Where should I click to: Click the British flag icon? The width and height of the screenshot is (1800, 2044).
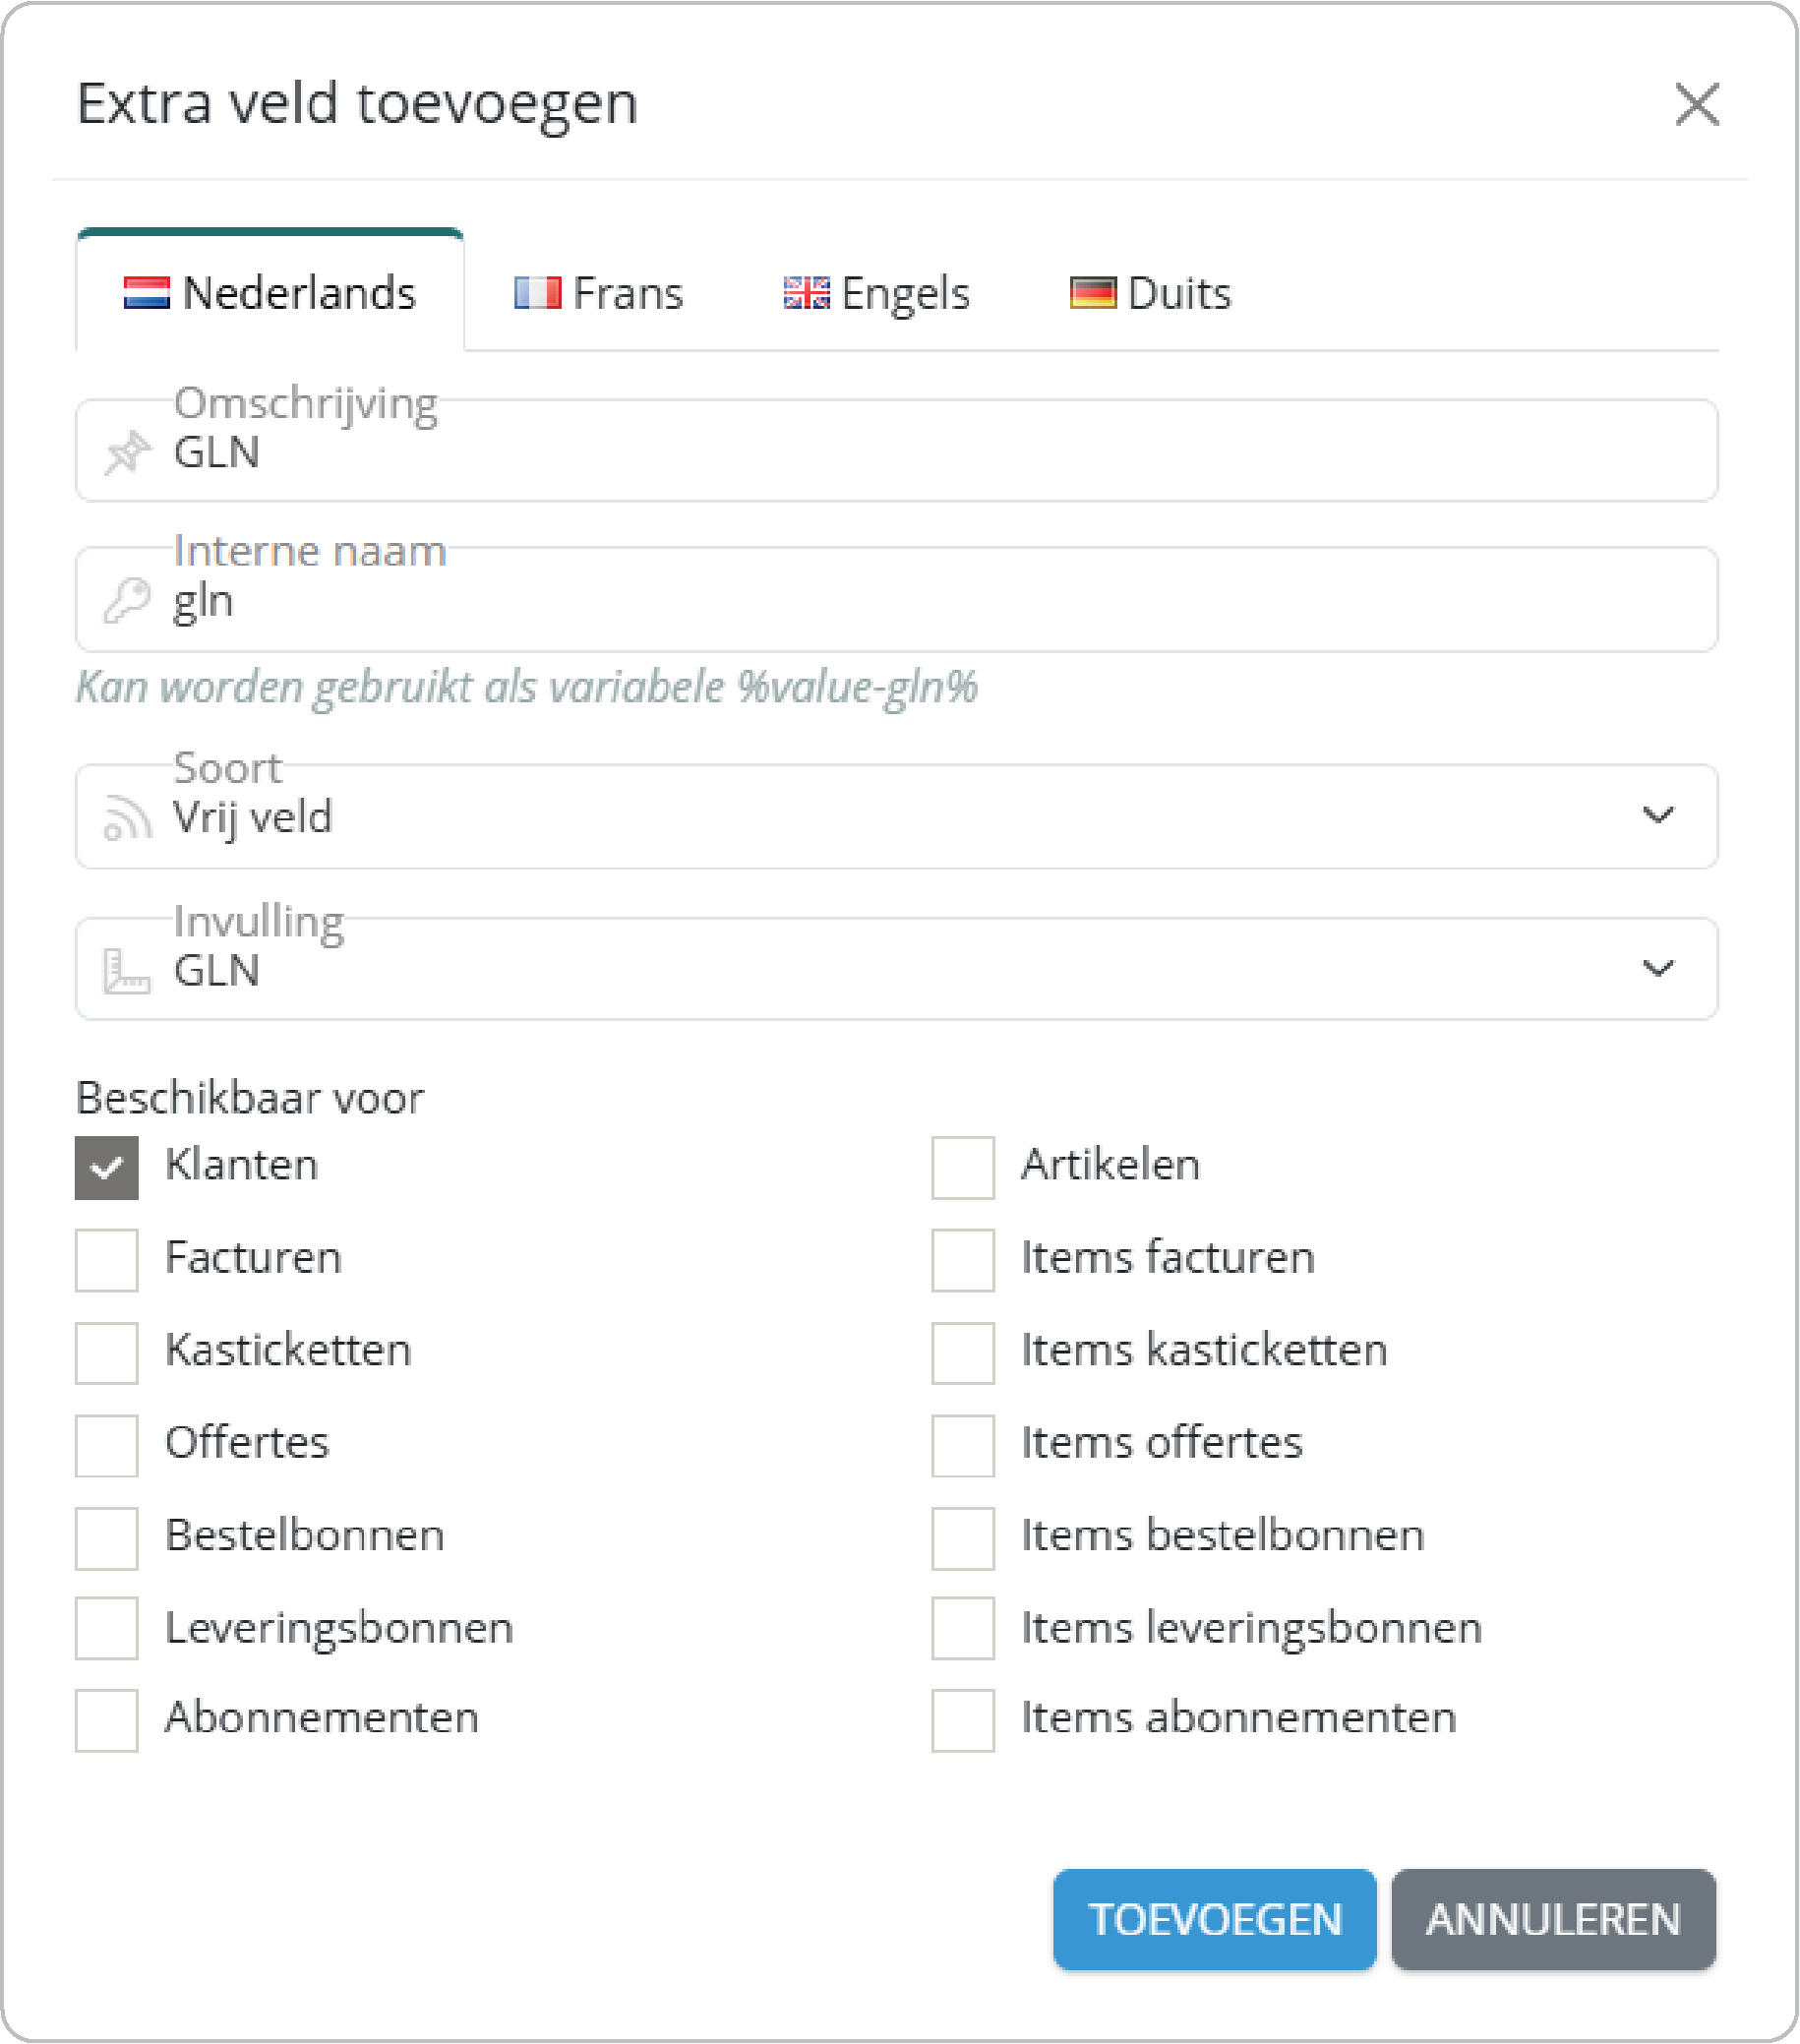tap(806, 293)
